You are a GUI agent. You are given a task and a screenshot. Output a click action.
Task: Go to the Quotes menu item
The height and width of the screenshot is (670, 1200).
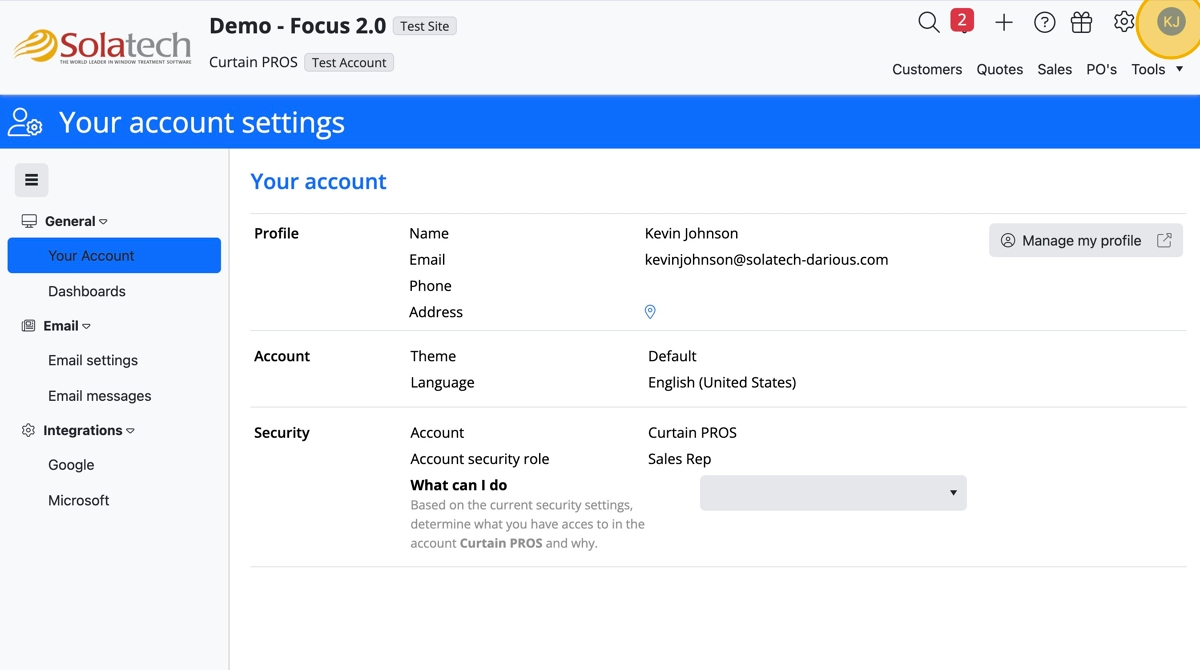[x=999, y=69]
